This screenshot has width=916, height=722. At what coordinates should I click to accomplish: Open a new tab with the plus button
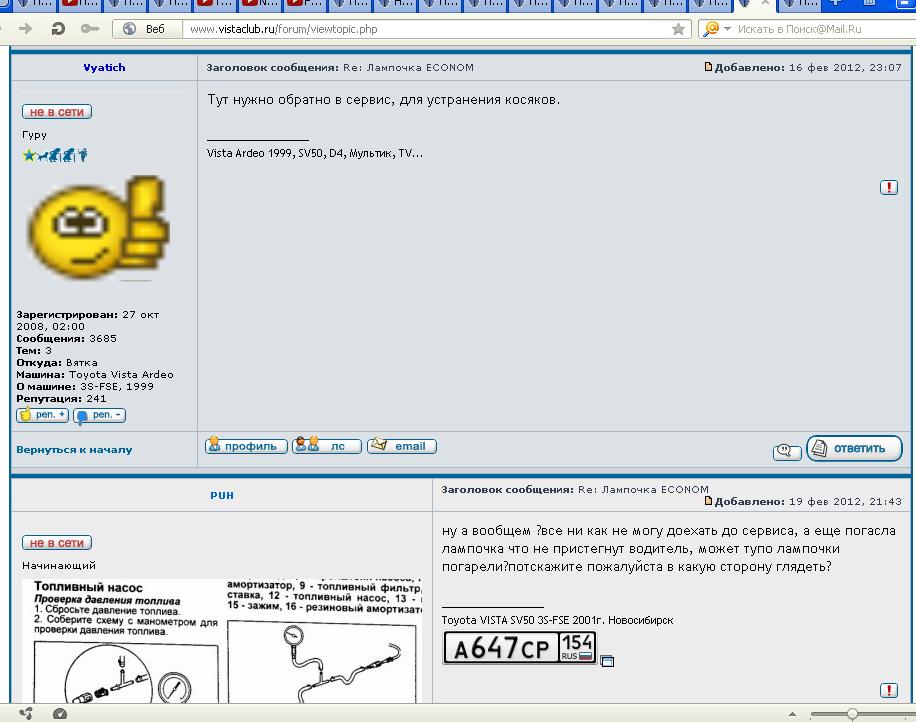click(x=836, y=4)
